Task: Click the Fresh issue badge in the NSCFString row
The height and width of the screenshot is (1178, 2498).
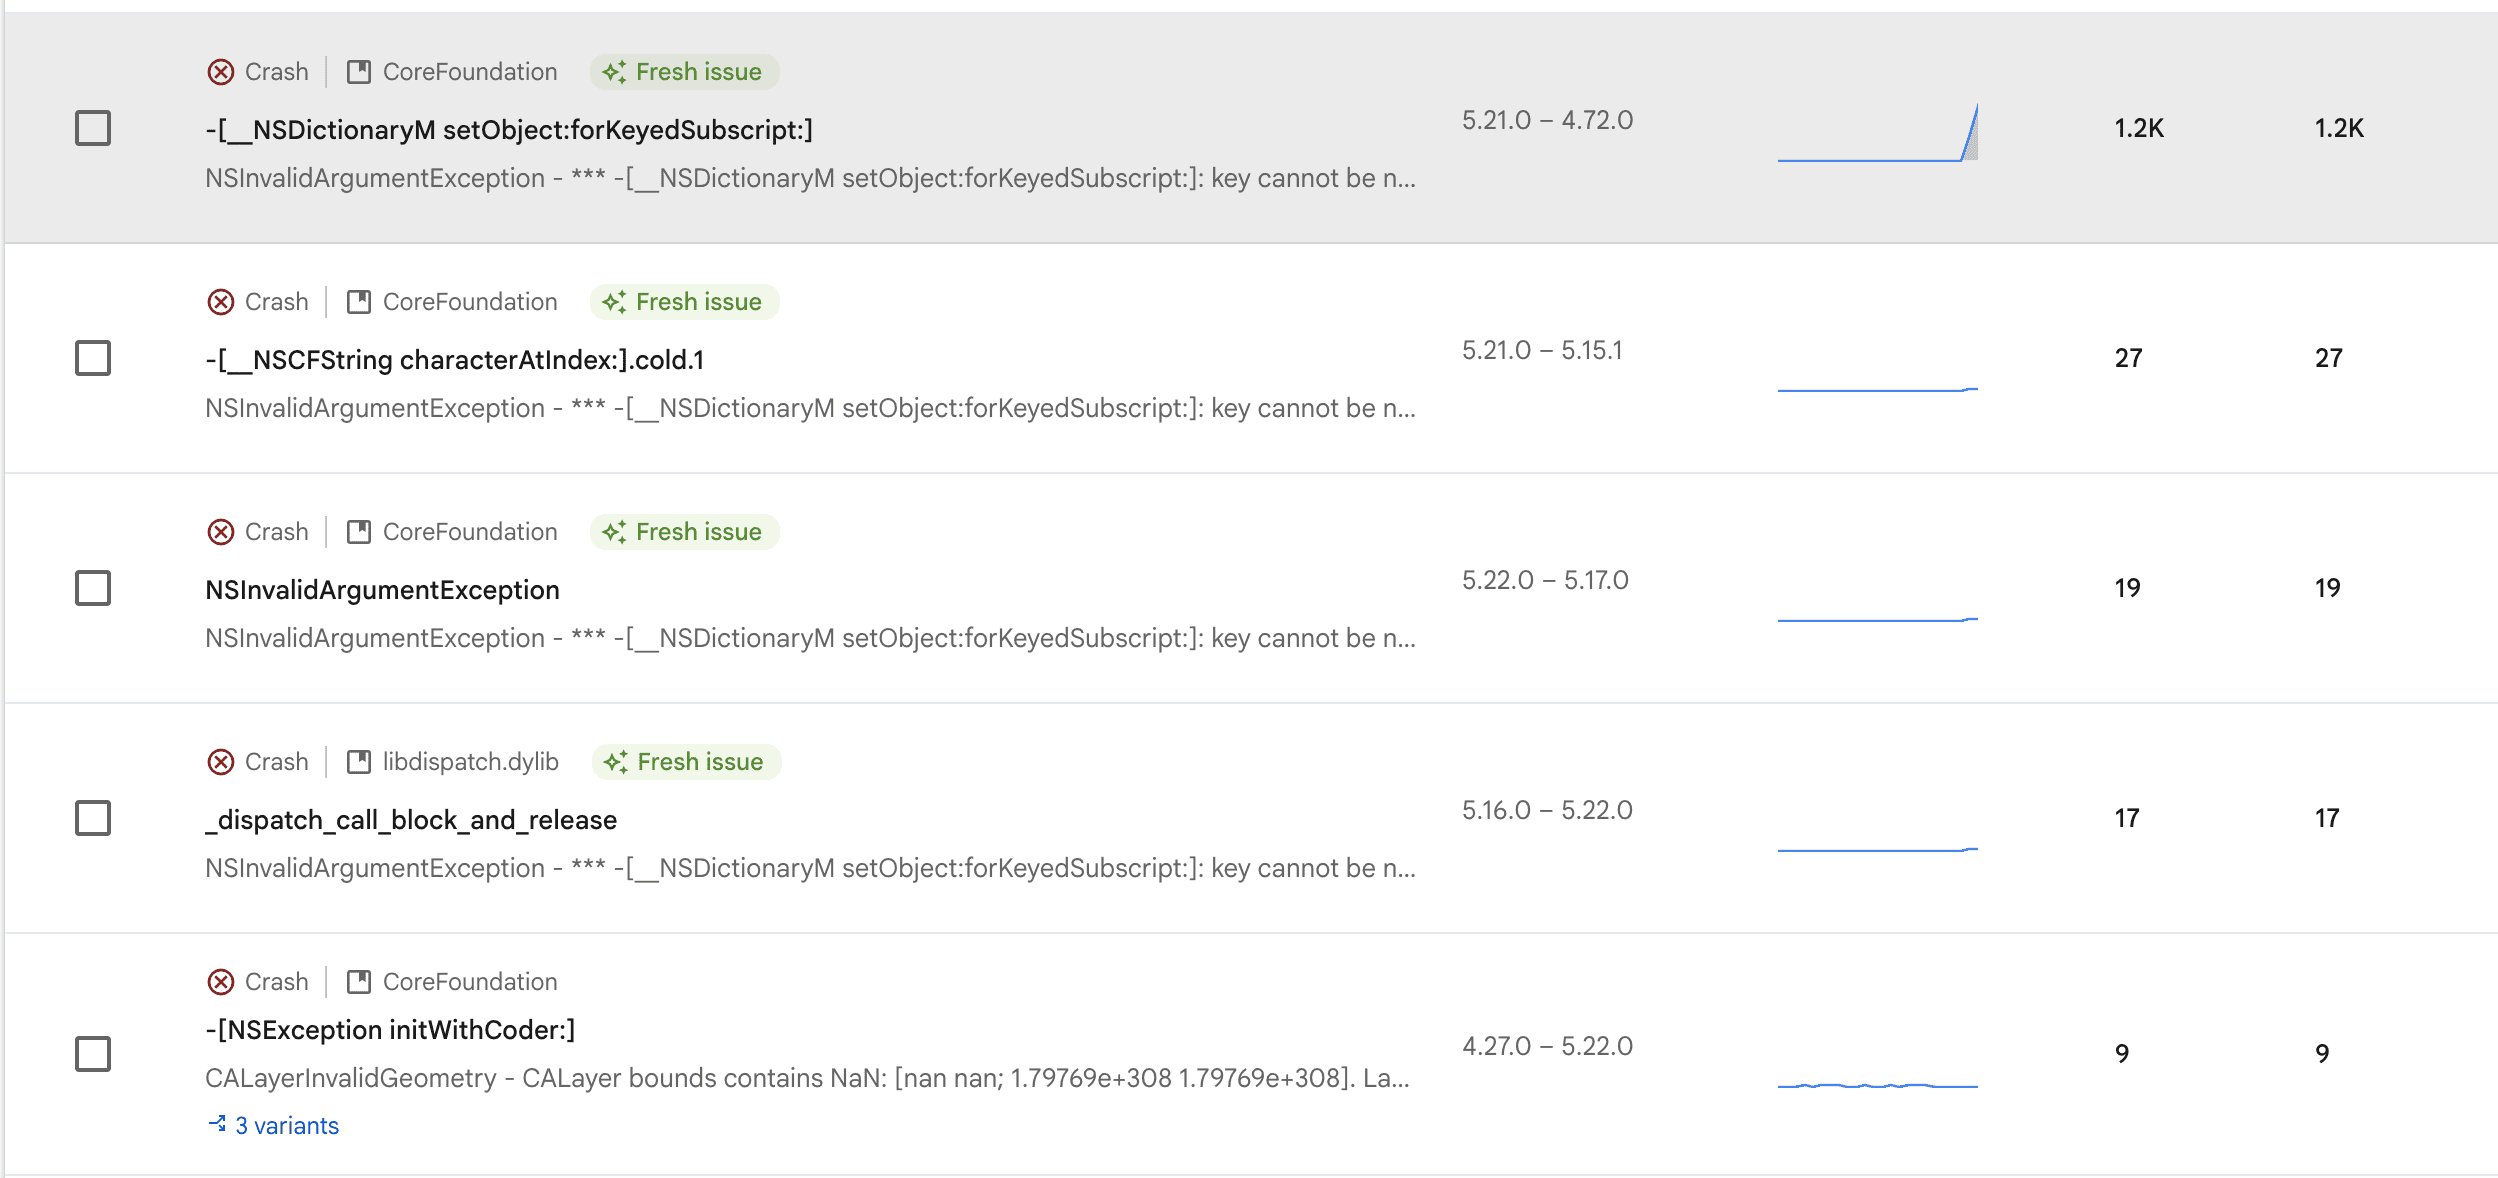Action: point(684,302)
